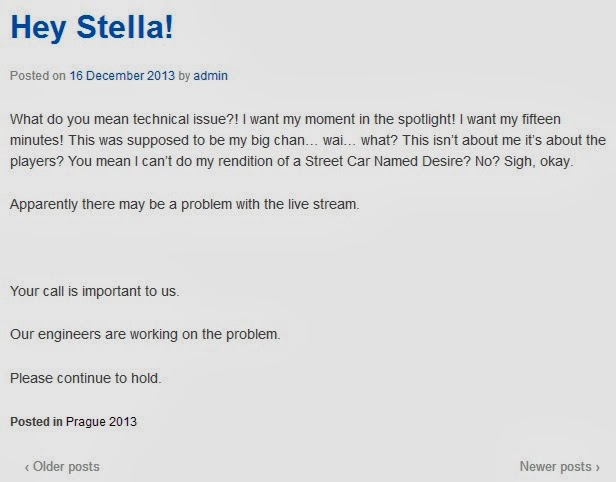The height and width of the screenshot is (482, 616).
Task: Click the 16 December 2013 date link
Action: (122, 75)
